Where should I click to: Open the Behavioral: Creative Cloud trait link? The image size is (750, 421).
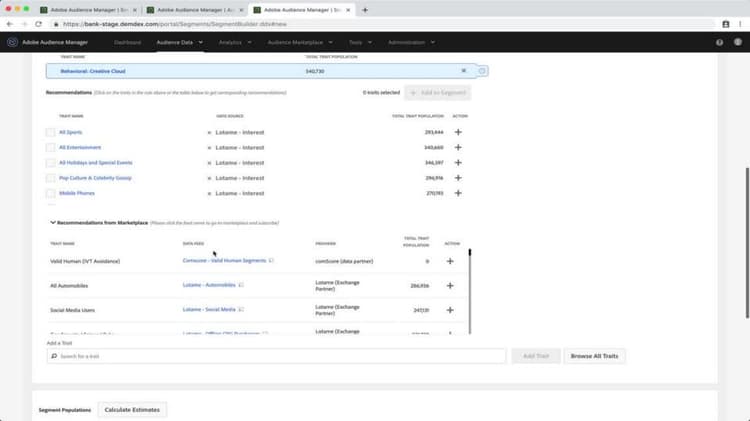click(93, 71)
